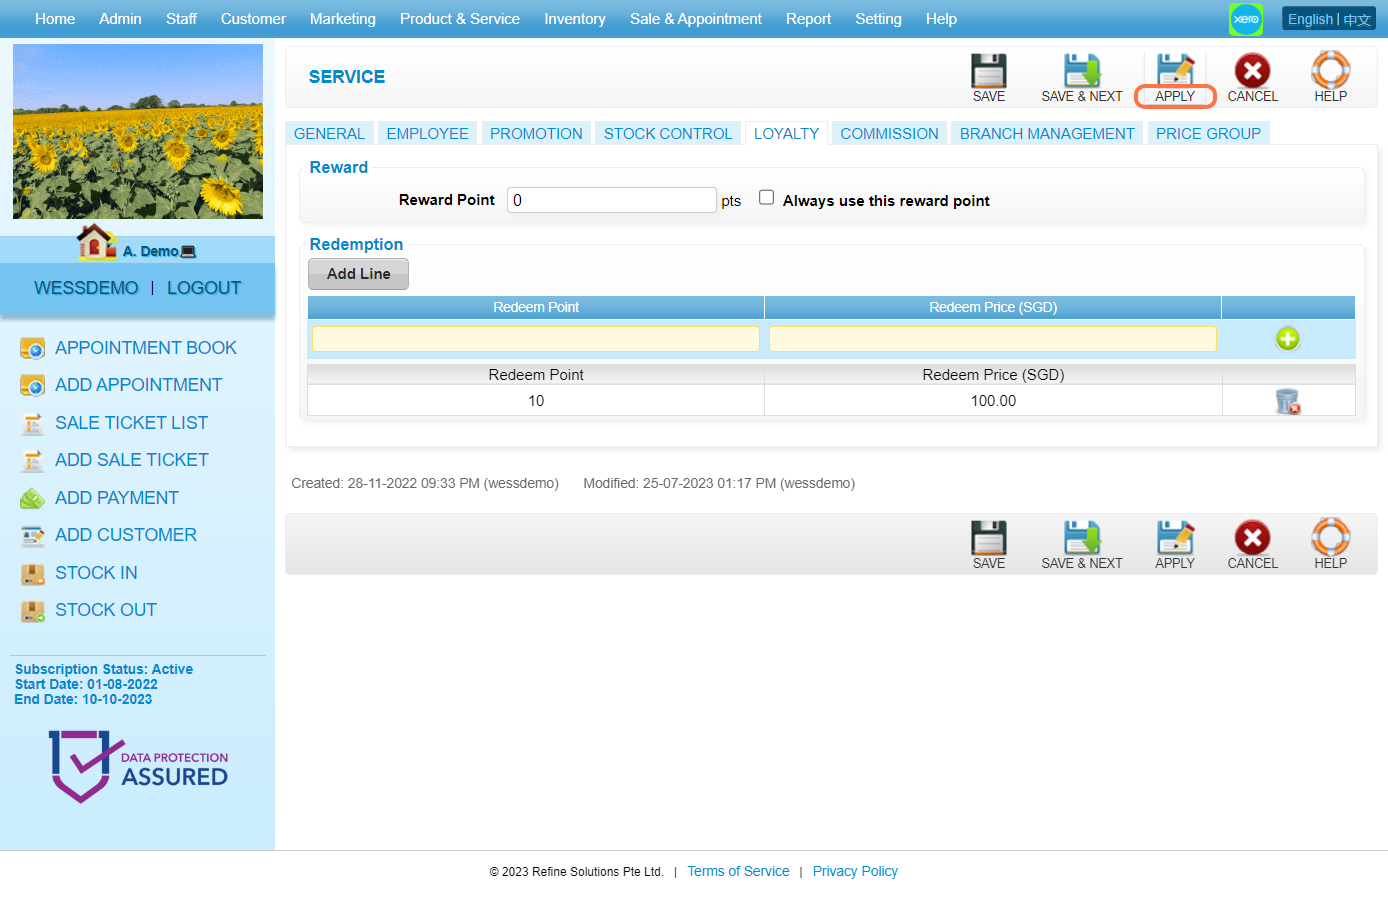Open the Product & Service menu

460,19
